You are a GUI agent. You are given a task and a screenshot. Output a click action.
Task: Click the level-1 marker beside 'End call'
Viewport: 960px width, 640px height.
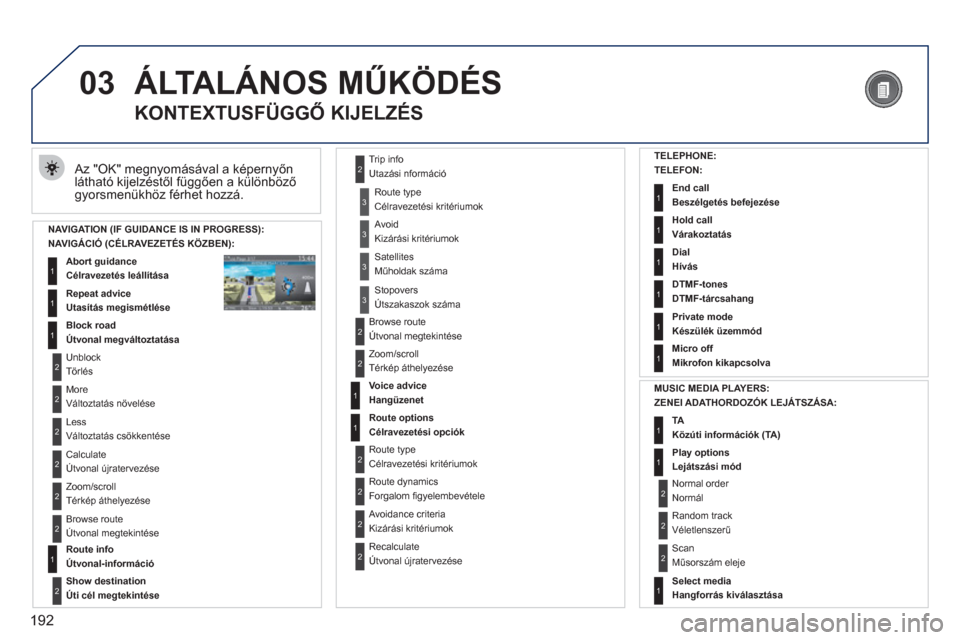(x=658, y=198)
